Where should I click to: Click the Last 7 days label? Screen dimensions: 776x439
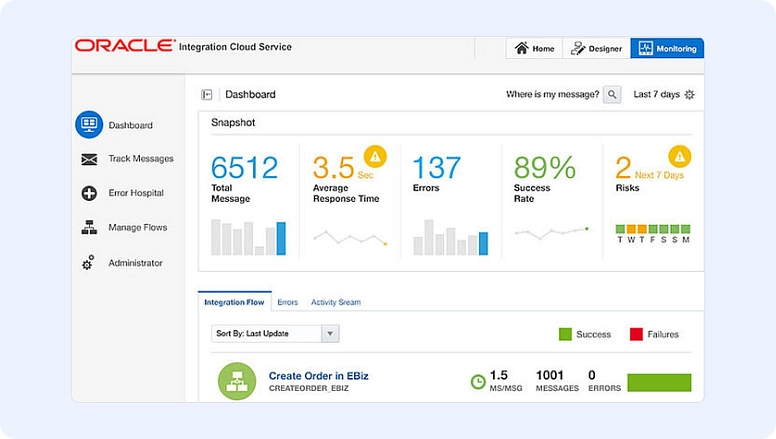[x=656, y=94]
